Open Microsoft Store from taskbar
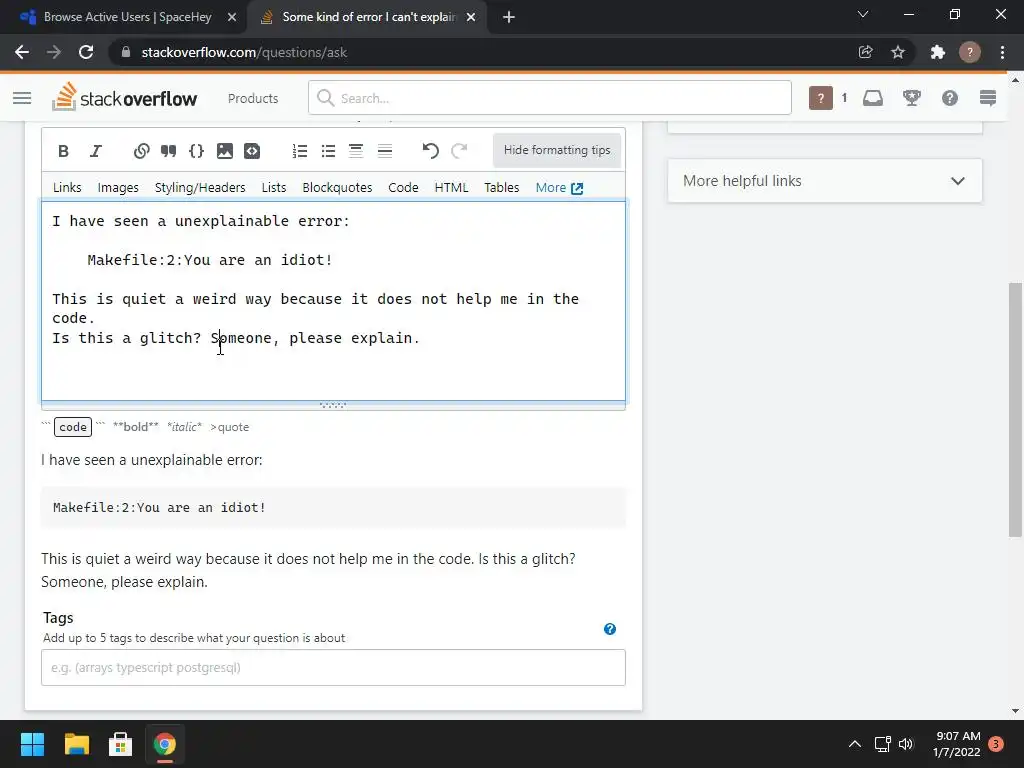The height and width of the screenshot is (768, 1024). (x=120, y=744)
